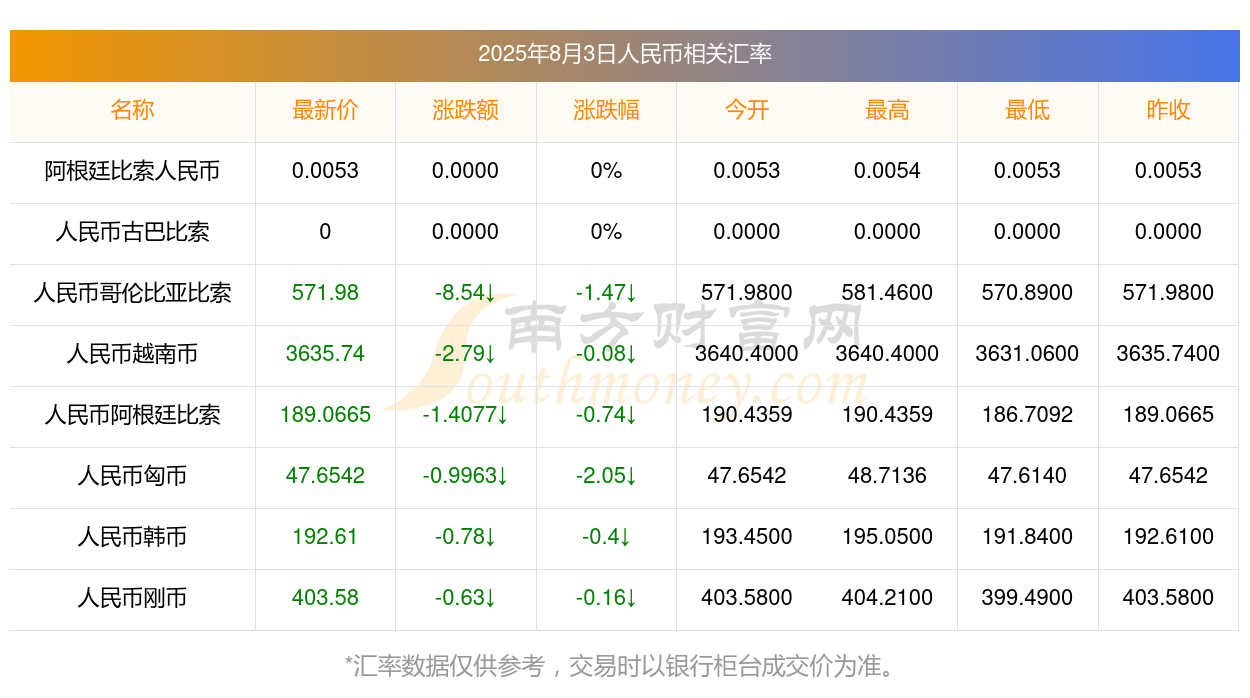Click change percent -0.16↓

pyautogui.click(x=606, y=598)
